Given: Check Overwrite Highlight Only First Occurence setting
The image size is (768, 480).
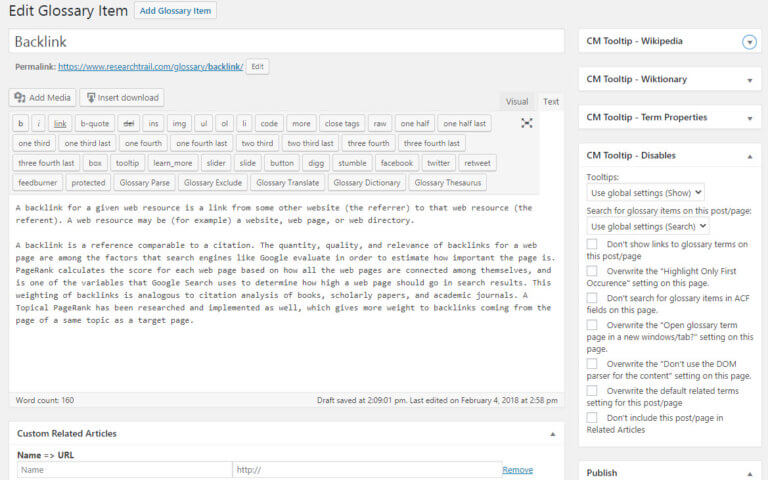Looking at the screenshot, I should pos(592,271).
